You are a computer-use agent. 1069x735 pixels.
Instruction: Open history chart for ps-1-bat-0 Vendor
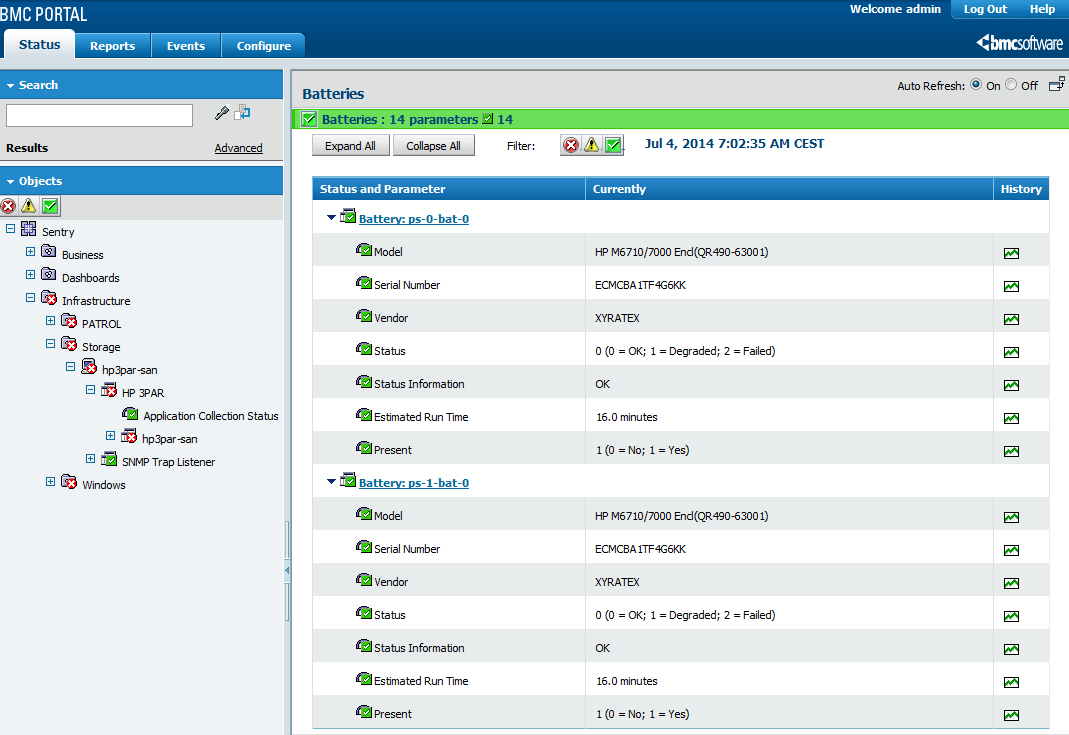[1011, 583]
